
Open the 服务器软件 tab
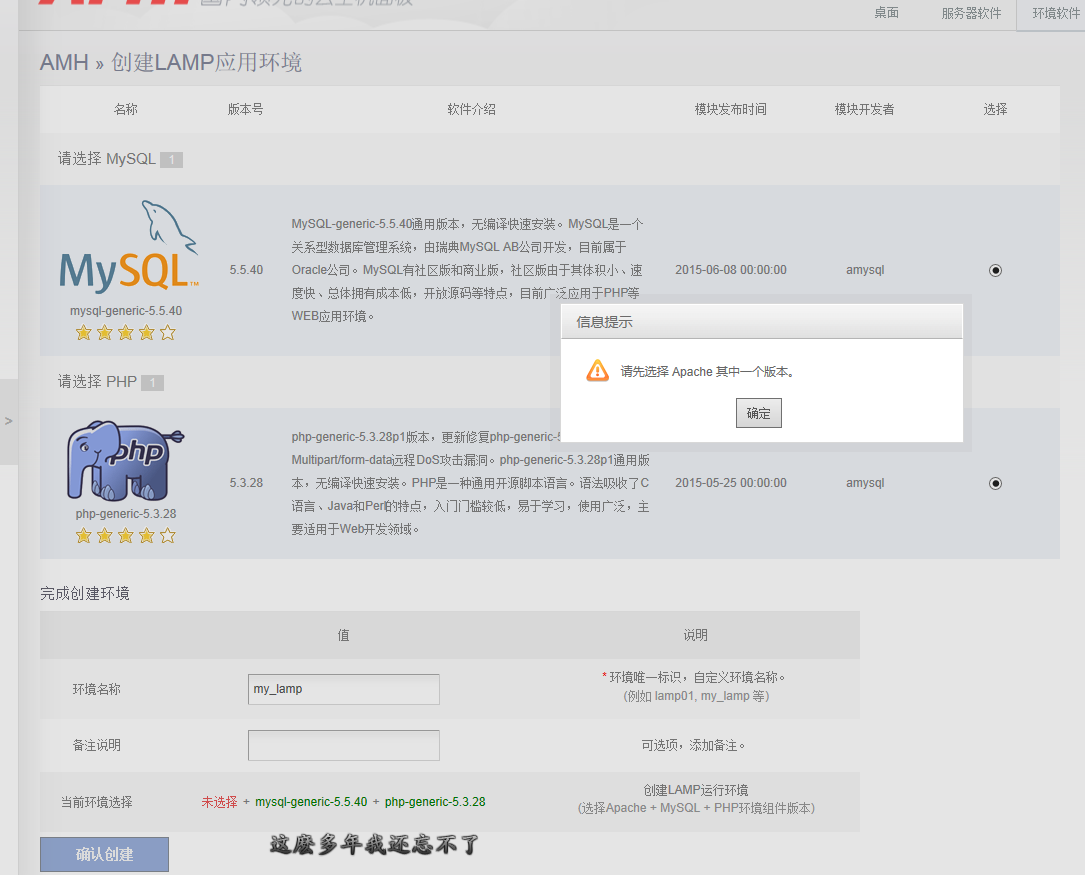coord(971,14)
